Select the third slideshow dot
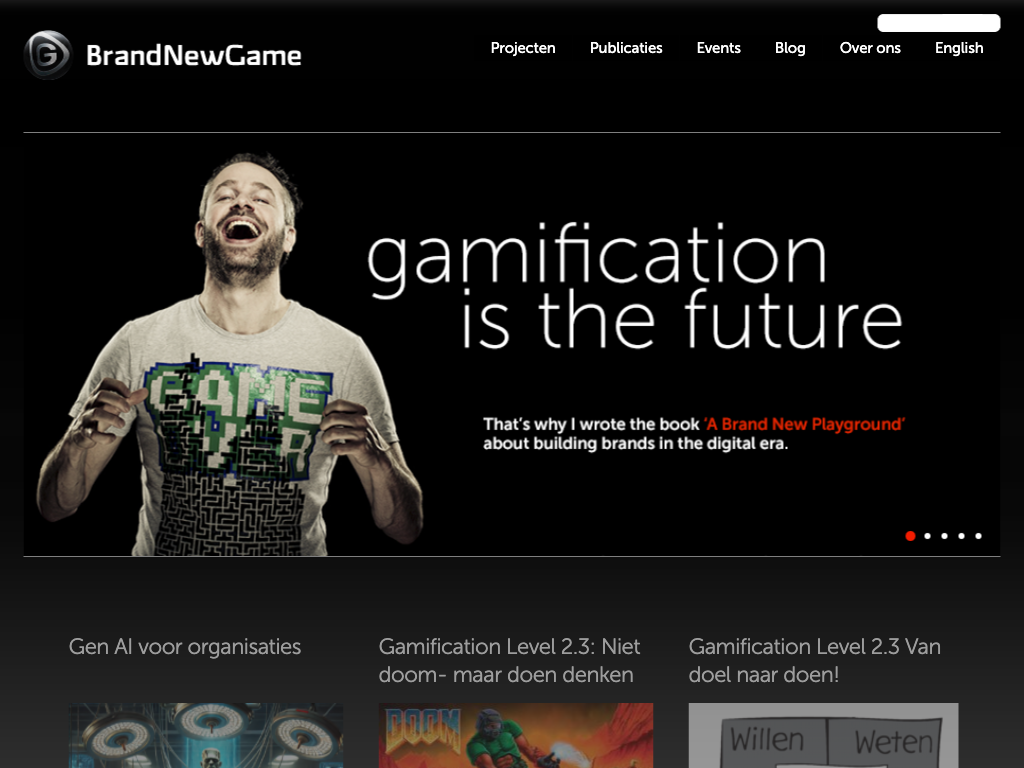The image size is (1024, 768). click(944, 536)
